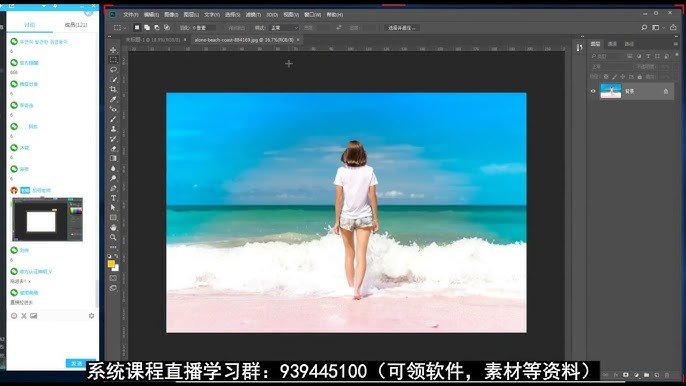This screenshot has height=386, width=686.
Task: Click the Background layer thumbnail
Action: pos(611,91)
